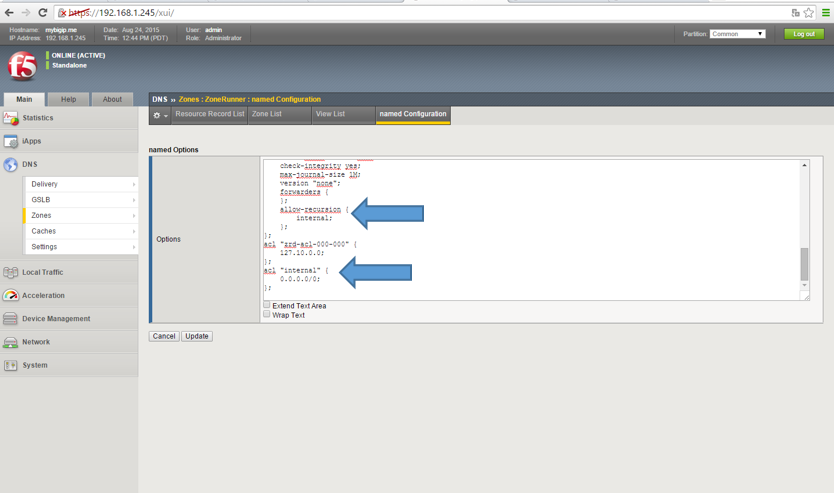Switch to the Help tab
This screenshot has height=494, width=834.
[x=68, y=99]
